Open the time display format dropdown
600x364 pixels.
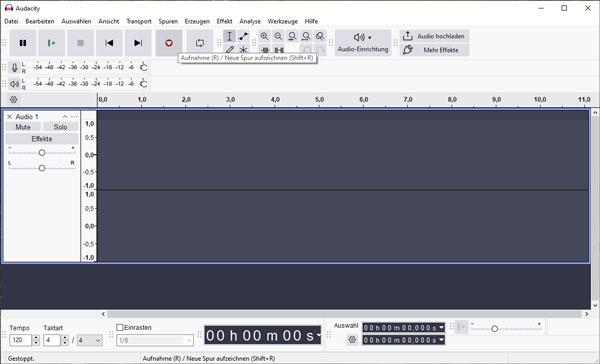tap(318, 335)
